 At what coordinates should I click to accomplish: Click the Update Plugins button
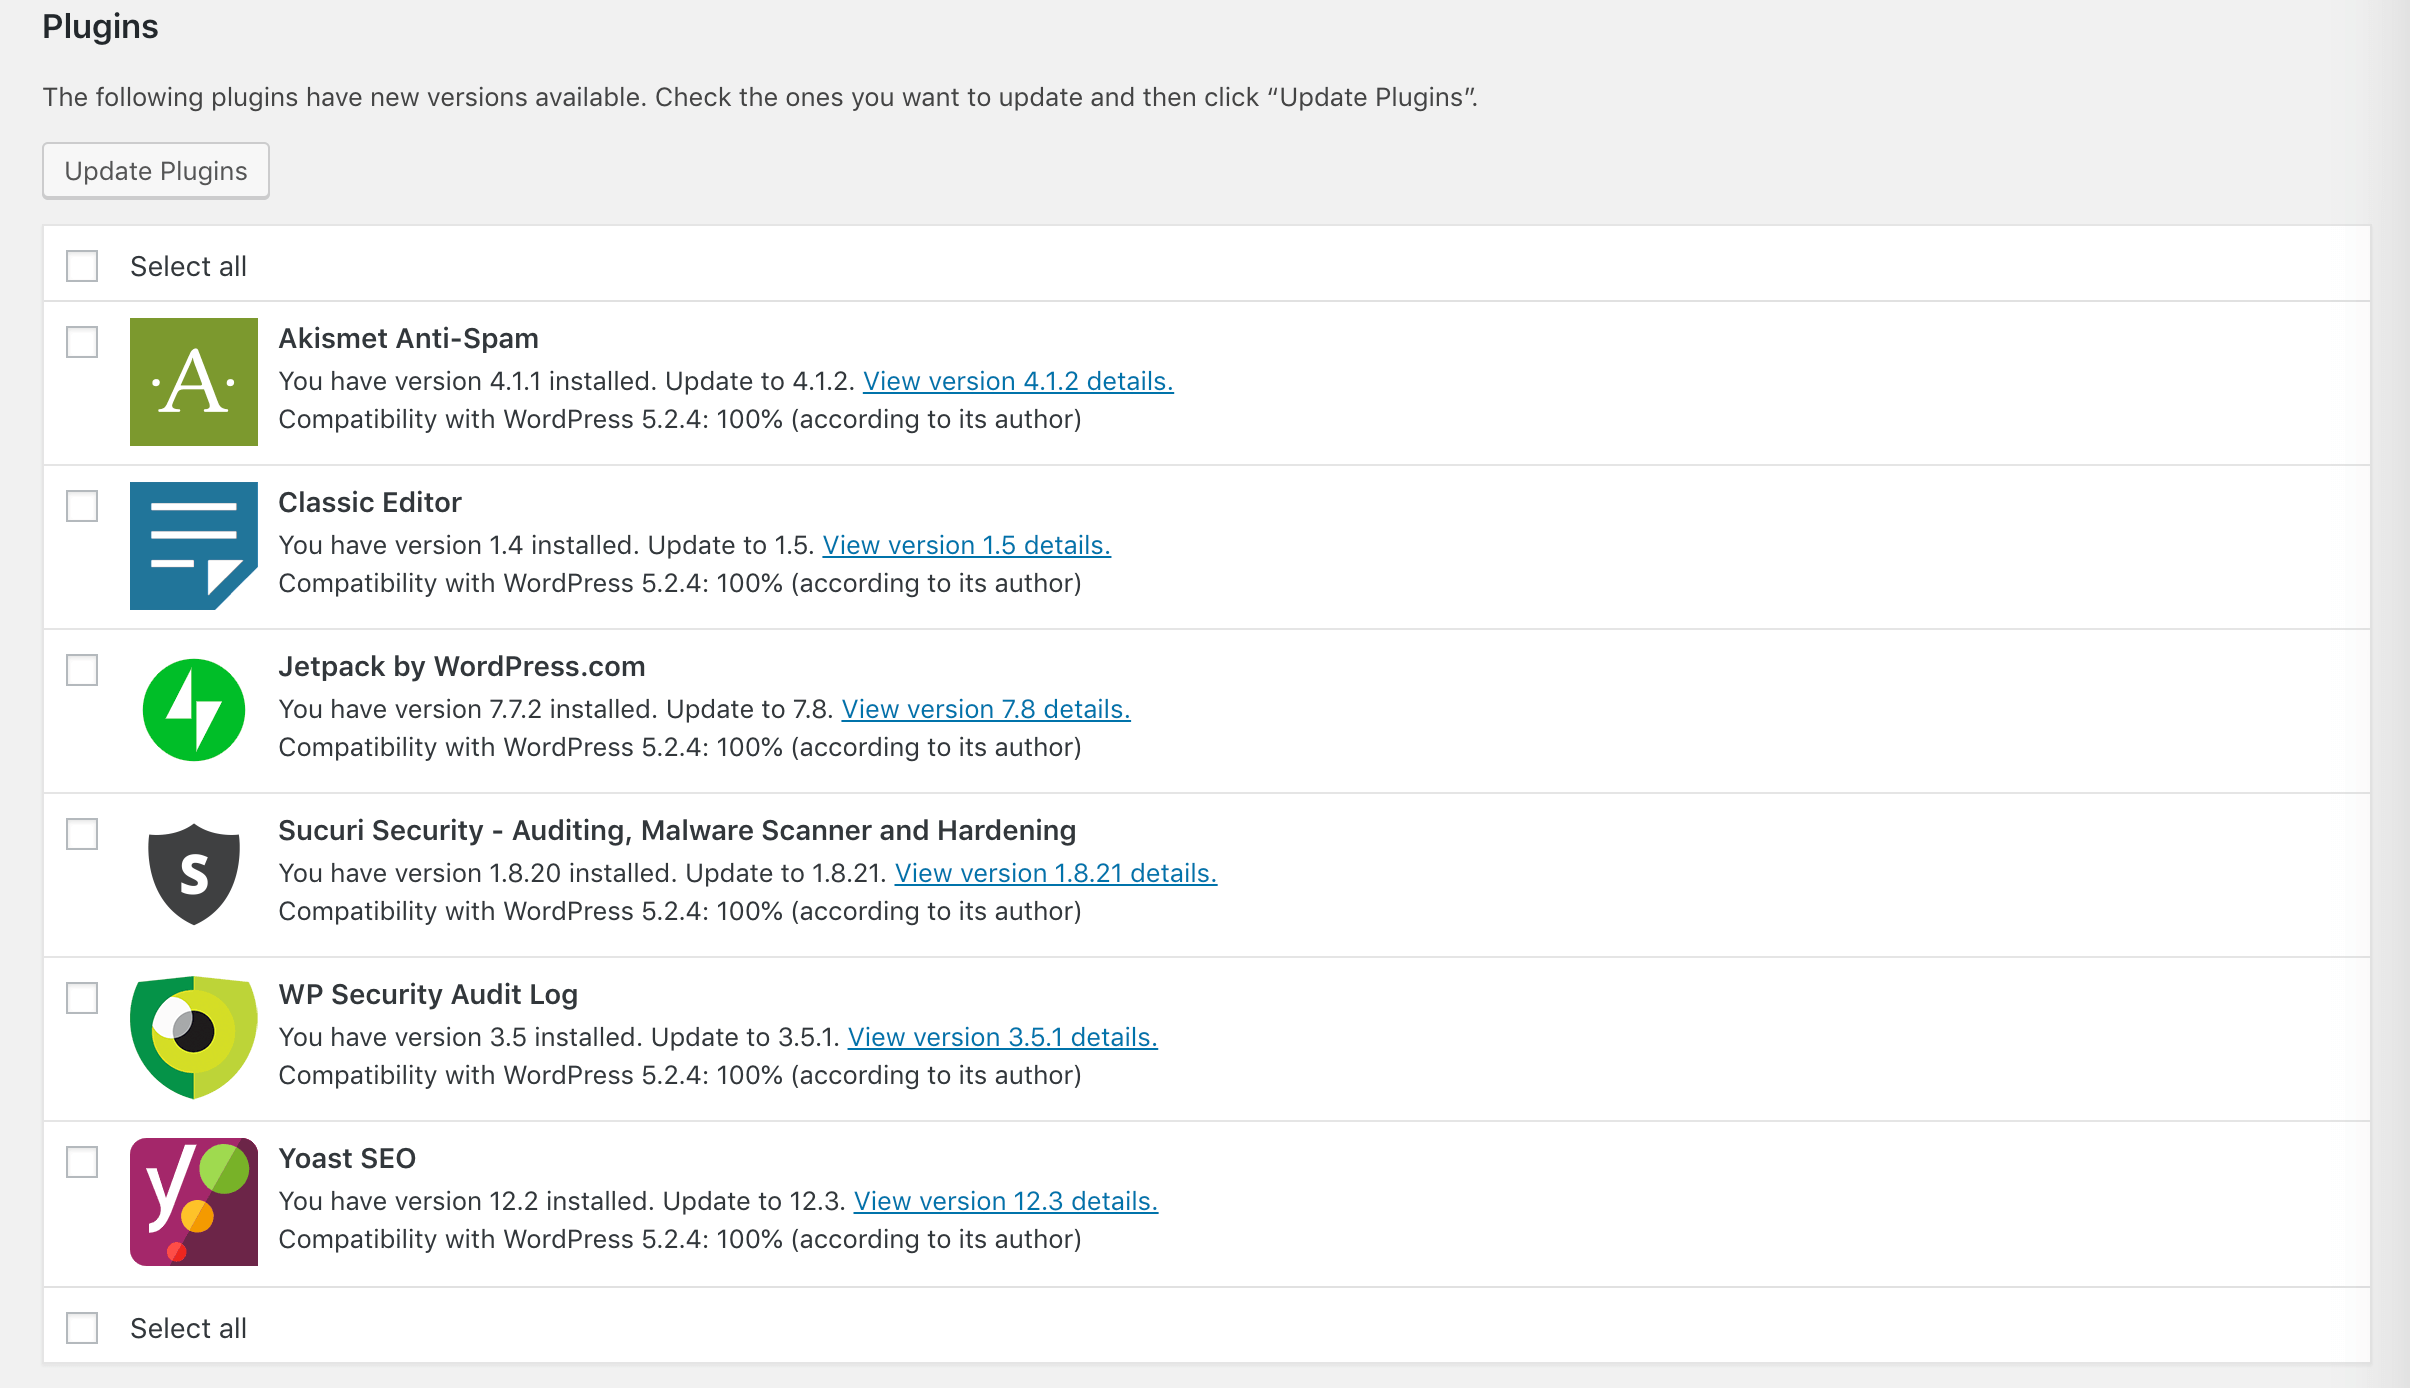tap(156, 171)
